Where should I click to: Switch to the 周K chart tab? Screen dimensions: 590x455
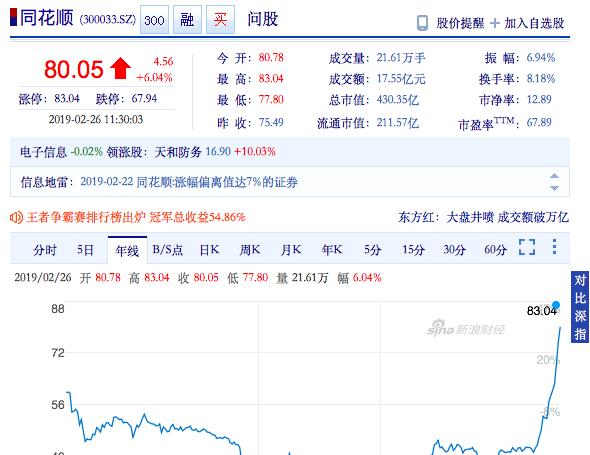point(250,250)
